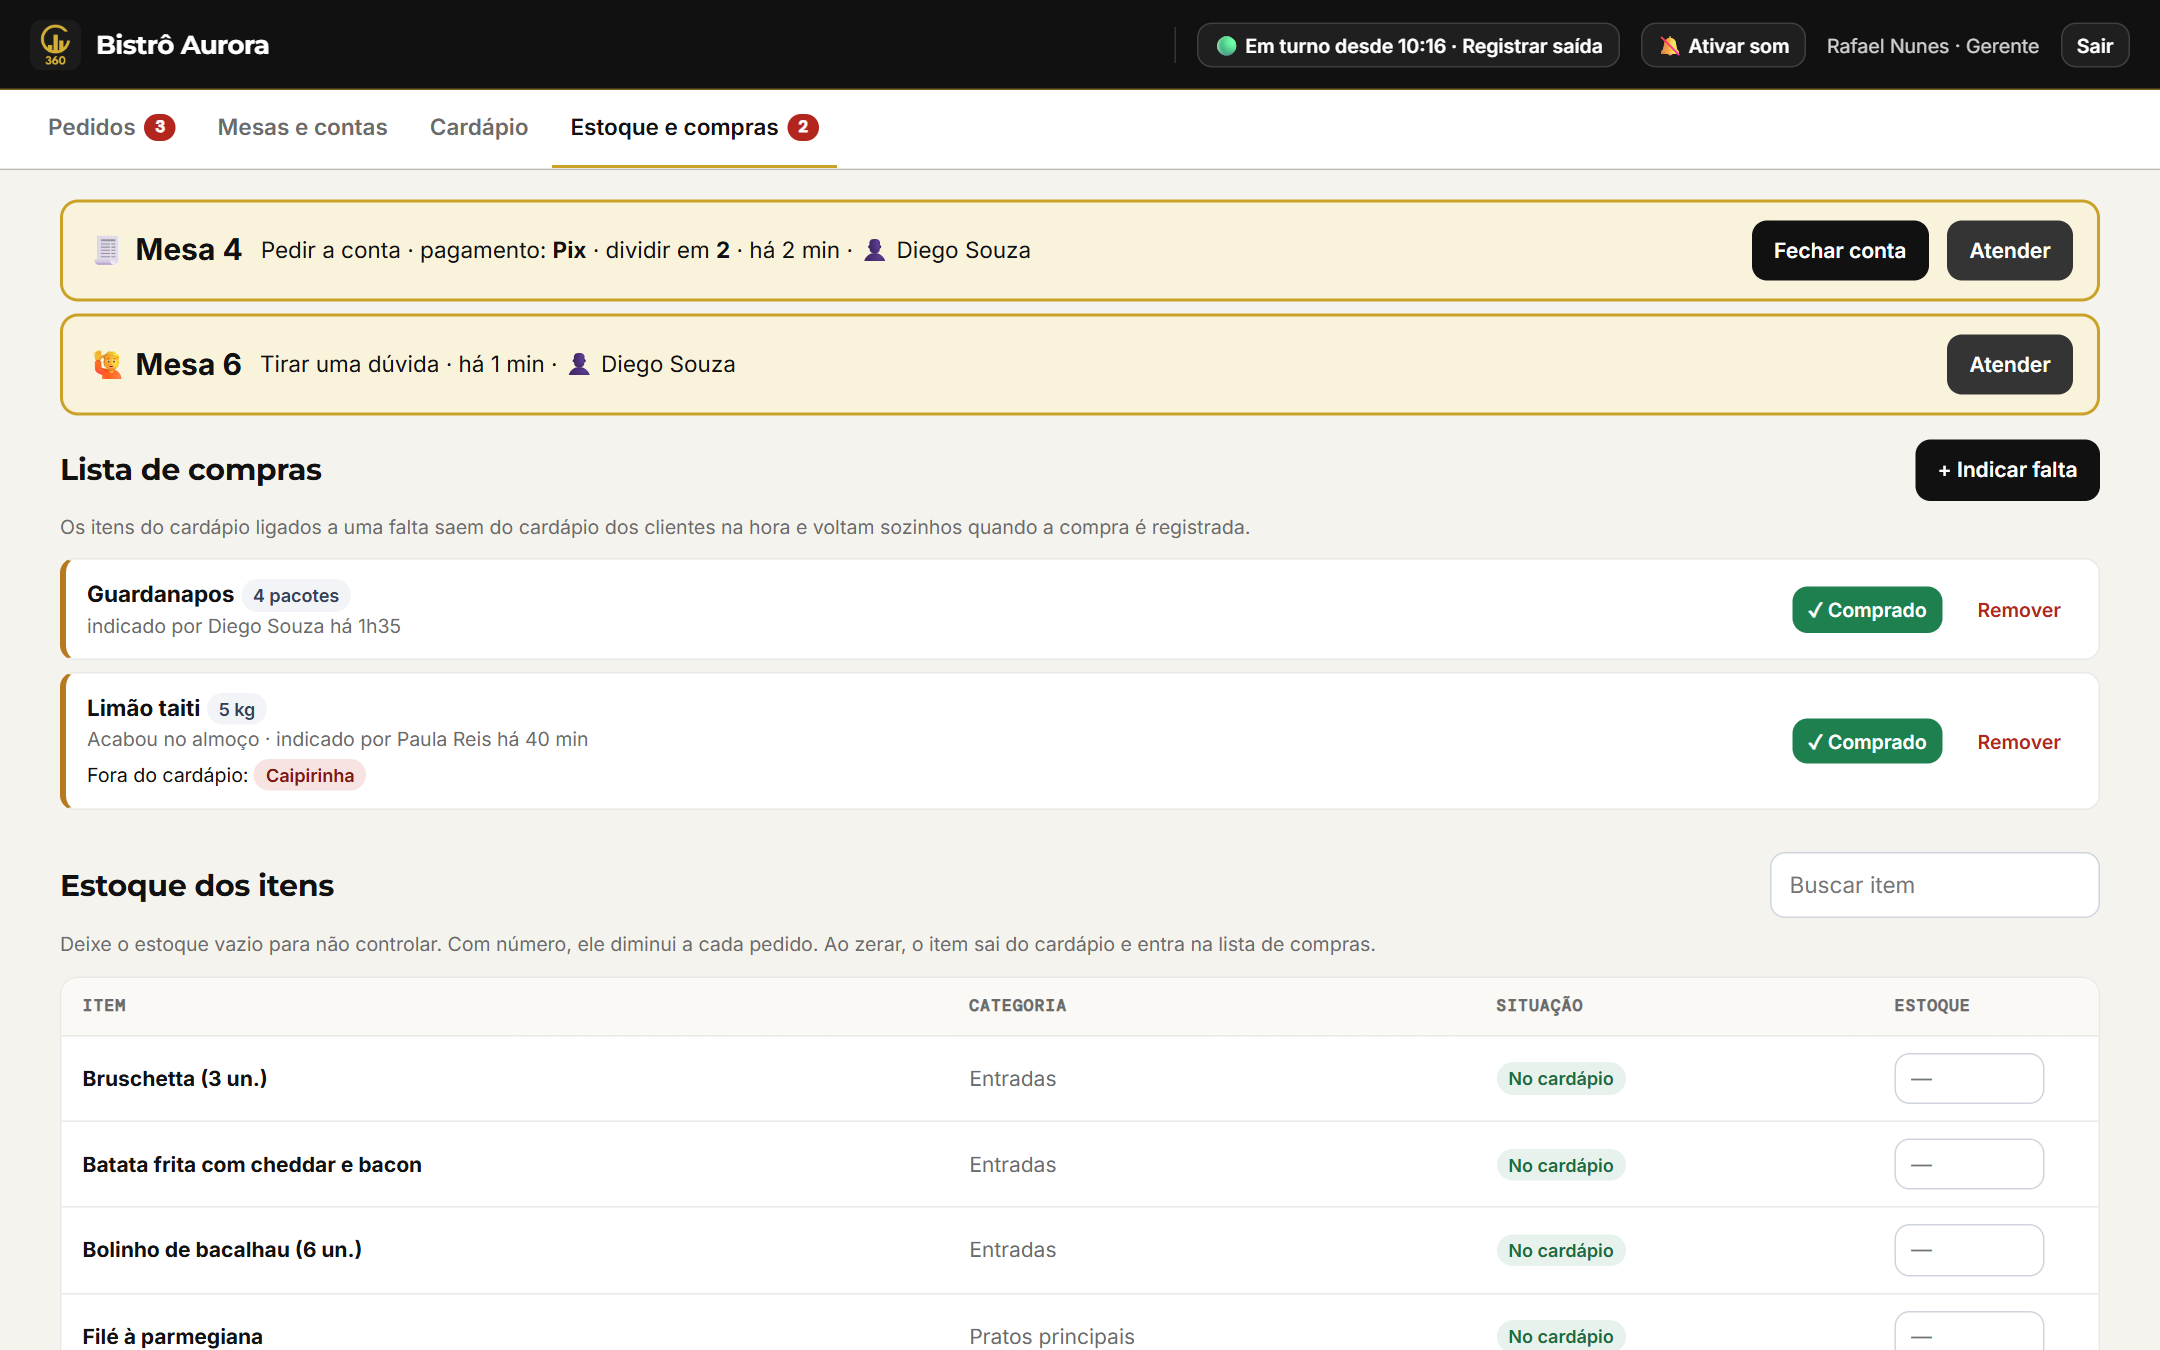Click the No cardápio status of Bolinho de bacalhau
Screen dimensions: 2160x1350
pos(1560,1250)
